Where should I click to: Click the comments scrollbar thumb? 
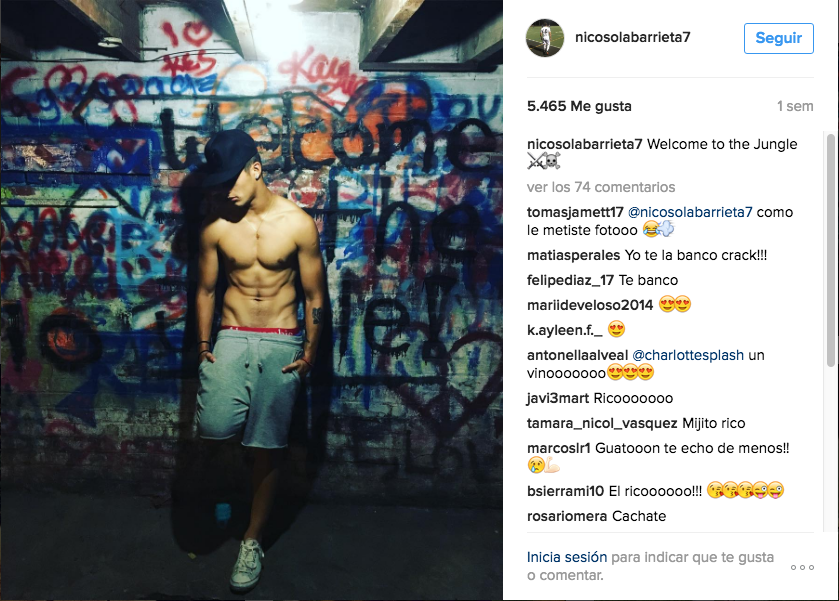click(x=831, y=250)
